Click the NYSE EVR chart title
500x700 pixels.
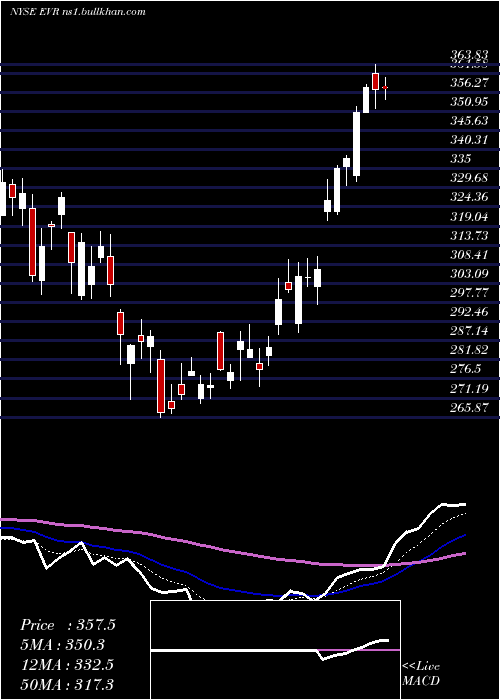point(78,12)
